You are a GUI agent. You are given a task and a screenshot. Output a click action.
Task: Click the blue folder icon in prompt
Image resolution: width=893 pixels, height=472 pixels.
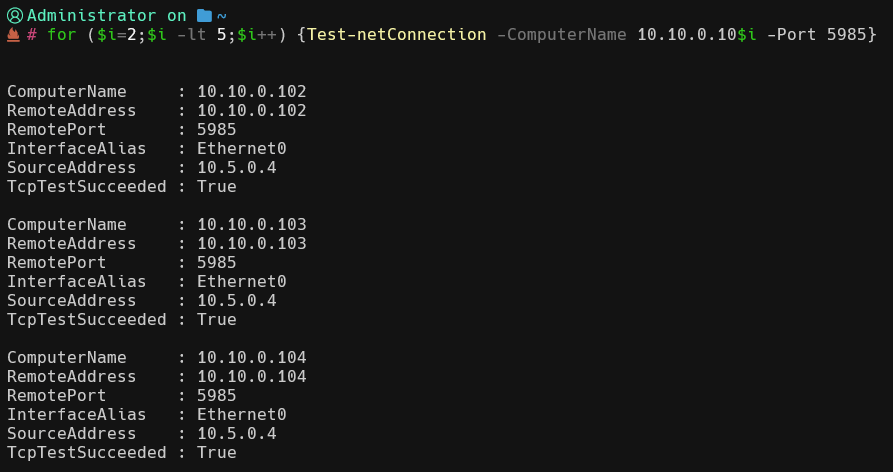tap(205, 15)
